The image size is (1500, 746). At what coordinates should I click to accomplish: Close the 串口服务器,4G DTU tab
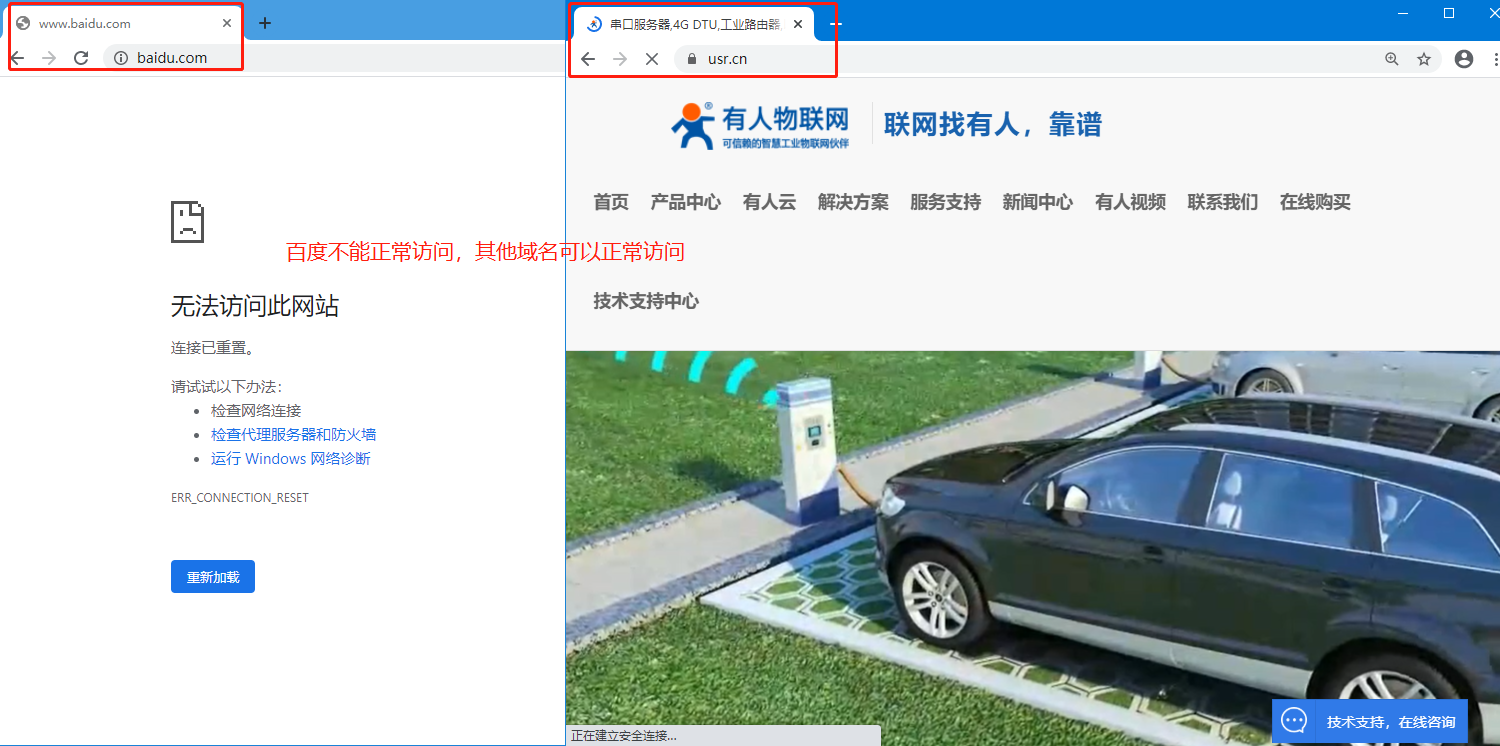[798, 24]
